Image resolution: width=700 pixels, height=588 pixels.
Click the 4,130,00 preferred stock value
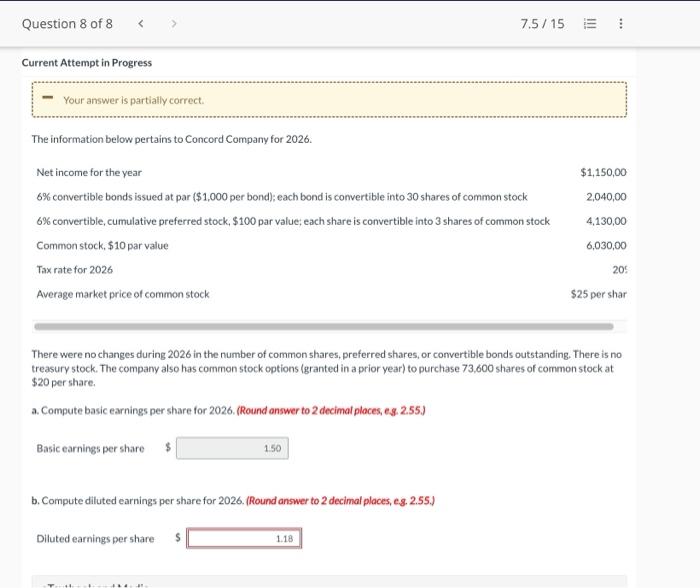pos(606,221)
